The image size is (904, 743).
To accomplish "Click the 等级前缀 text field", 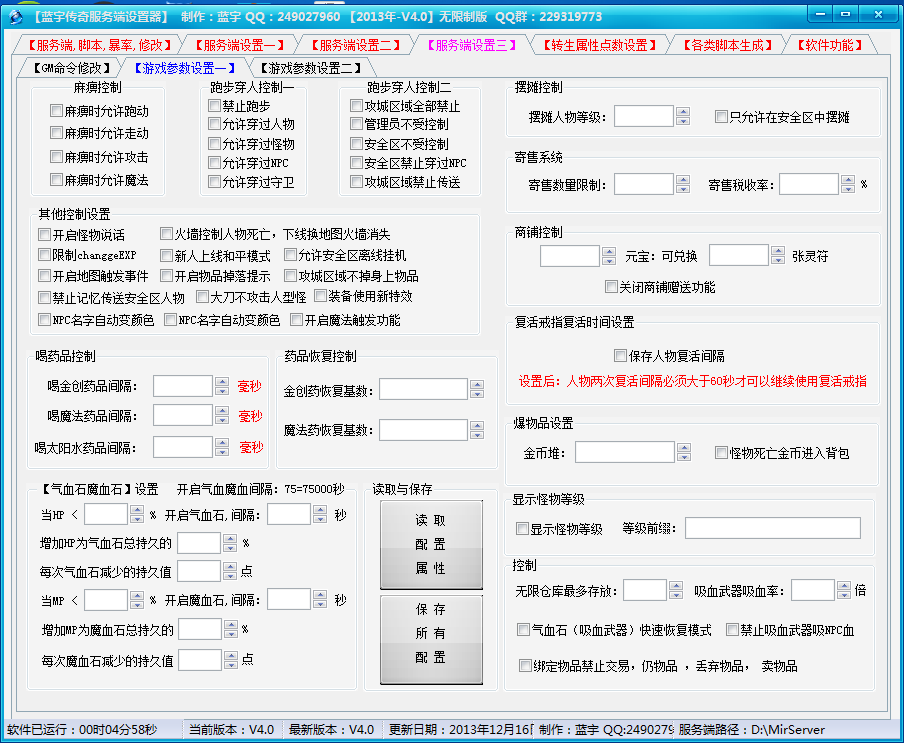I will coord(772,528).
